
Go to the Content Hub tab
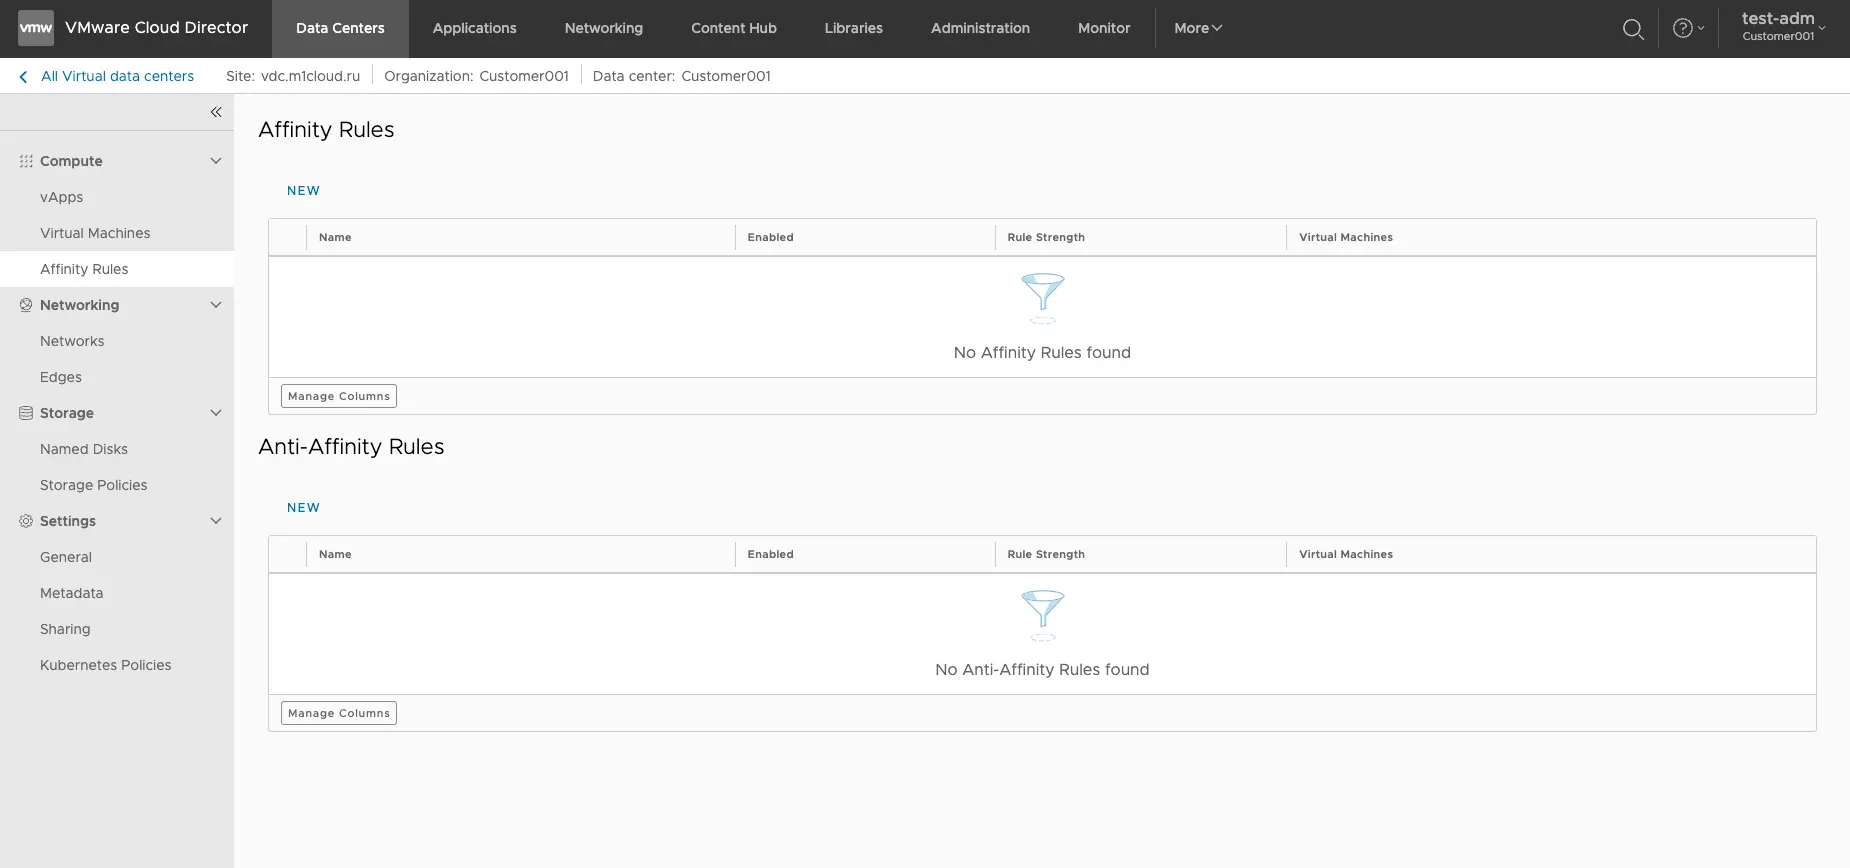click(x=734, y=28)
